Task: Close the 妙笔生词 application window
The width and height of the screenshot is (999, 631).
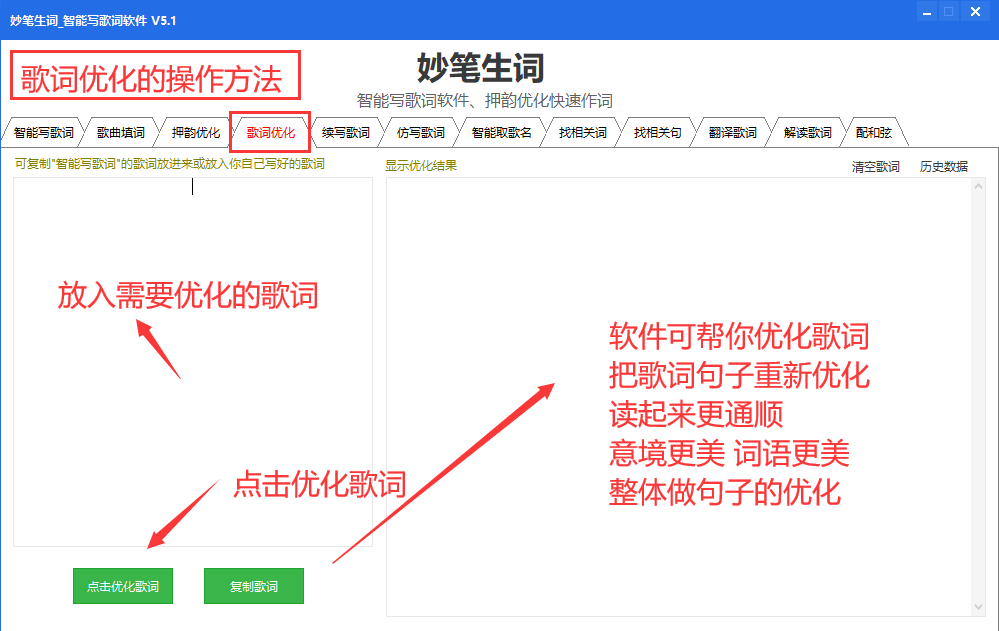Action: tap(975, 12)
